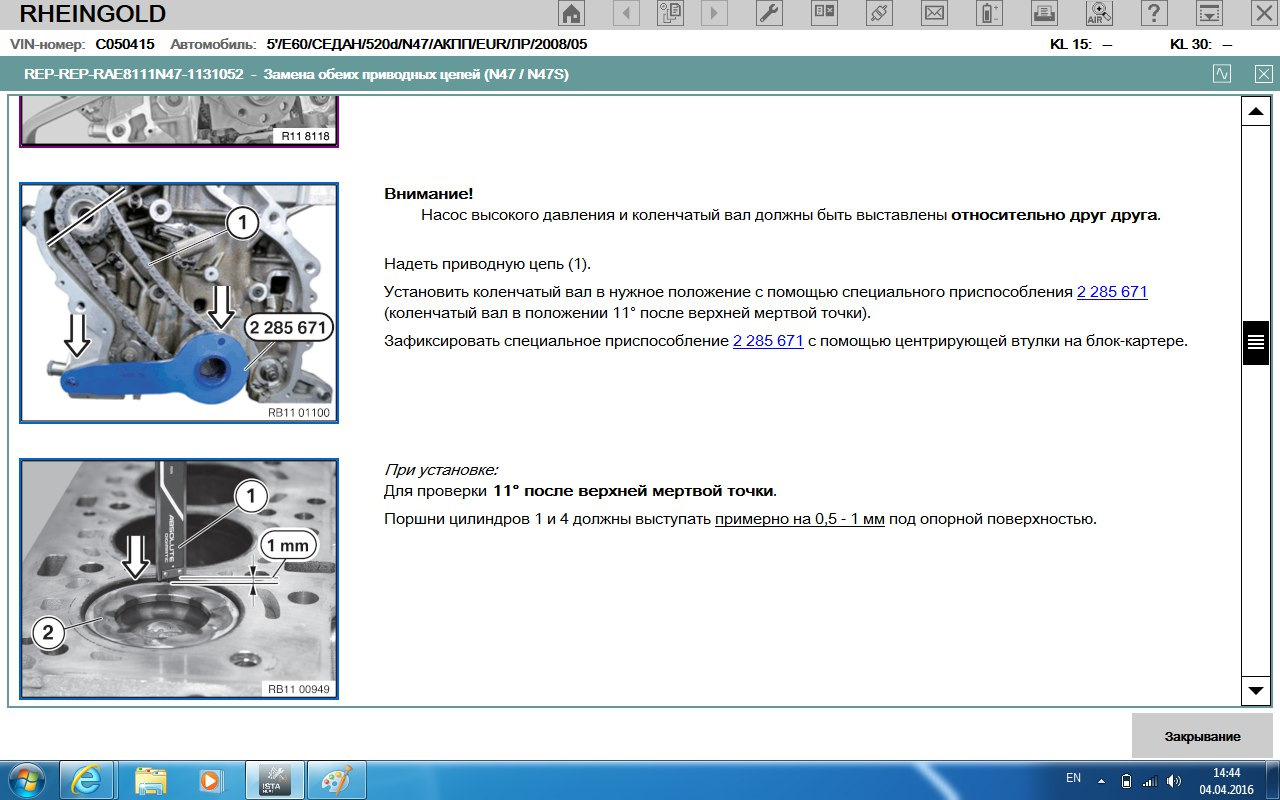The width and height of the screenshot is (1280, 800).
Task: Click the Закрывание button
Action: (1202, 736)
